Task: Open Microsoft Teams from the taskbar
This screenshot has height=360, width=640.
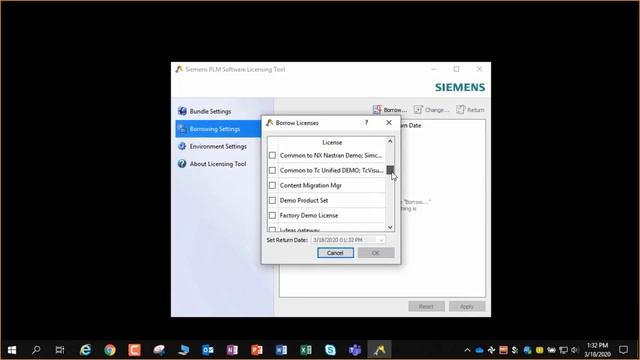Action: click(x=355, y=350)
